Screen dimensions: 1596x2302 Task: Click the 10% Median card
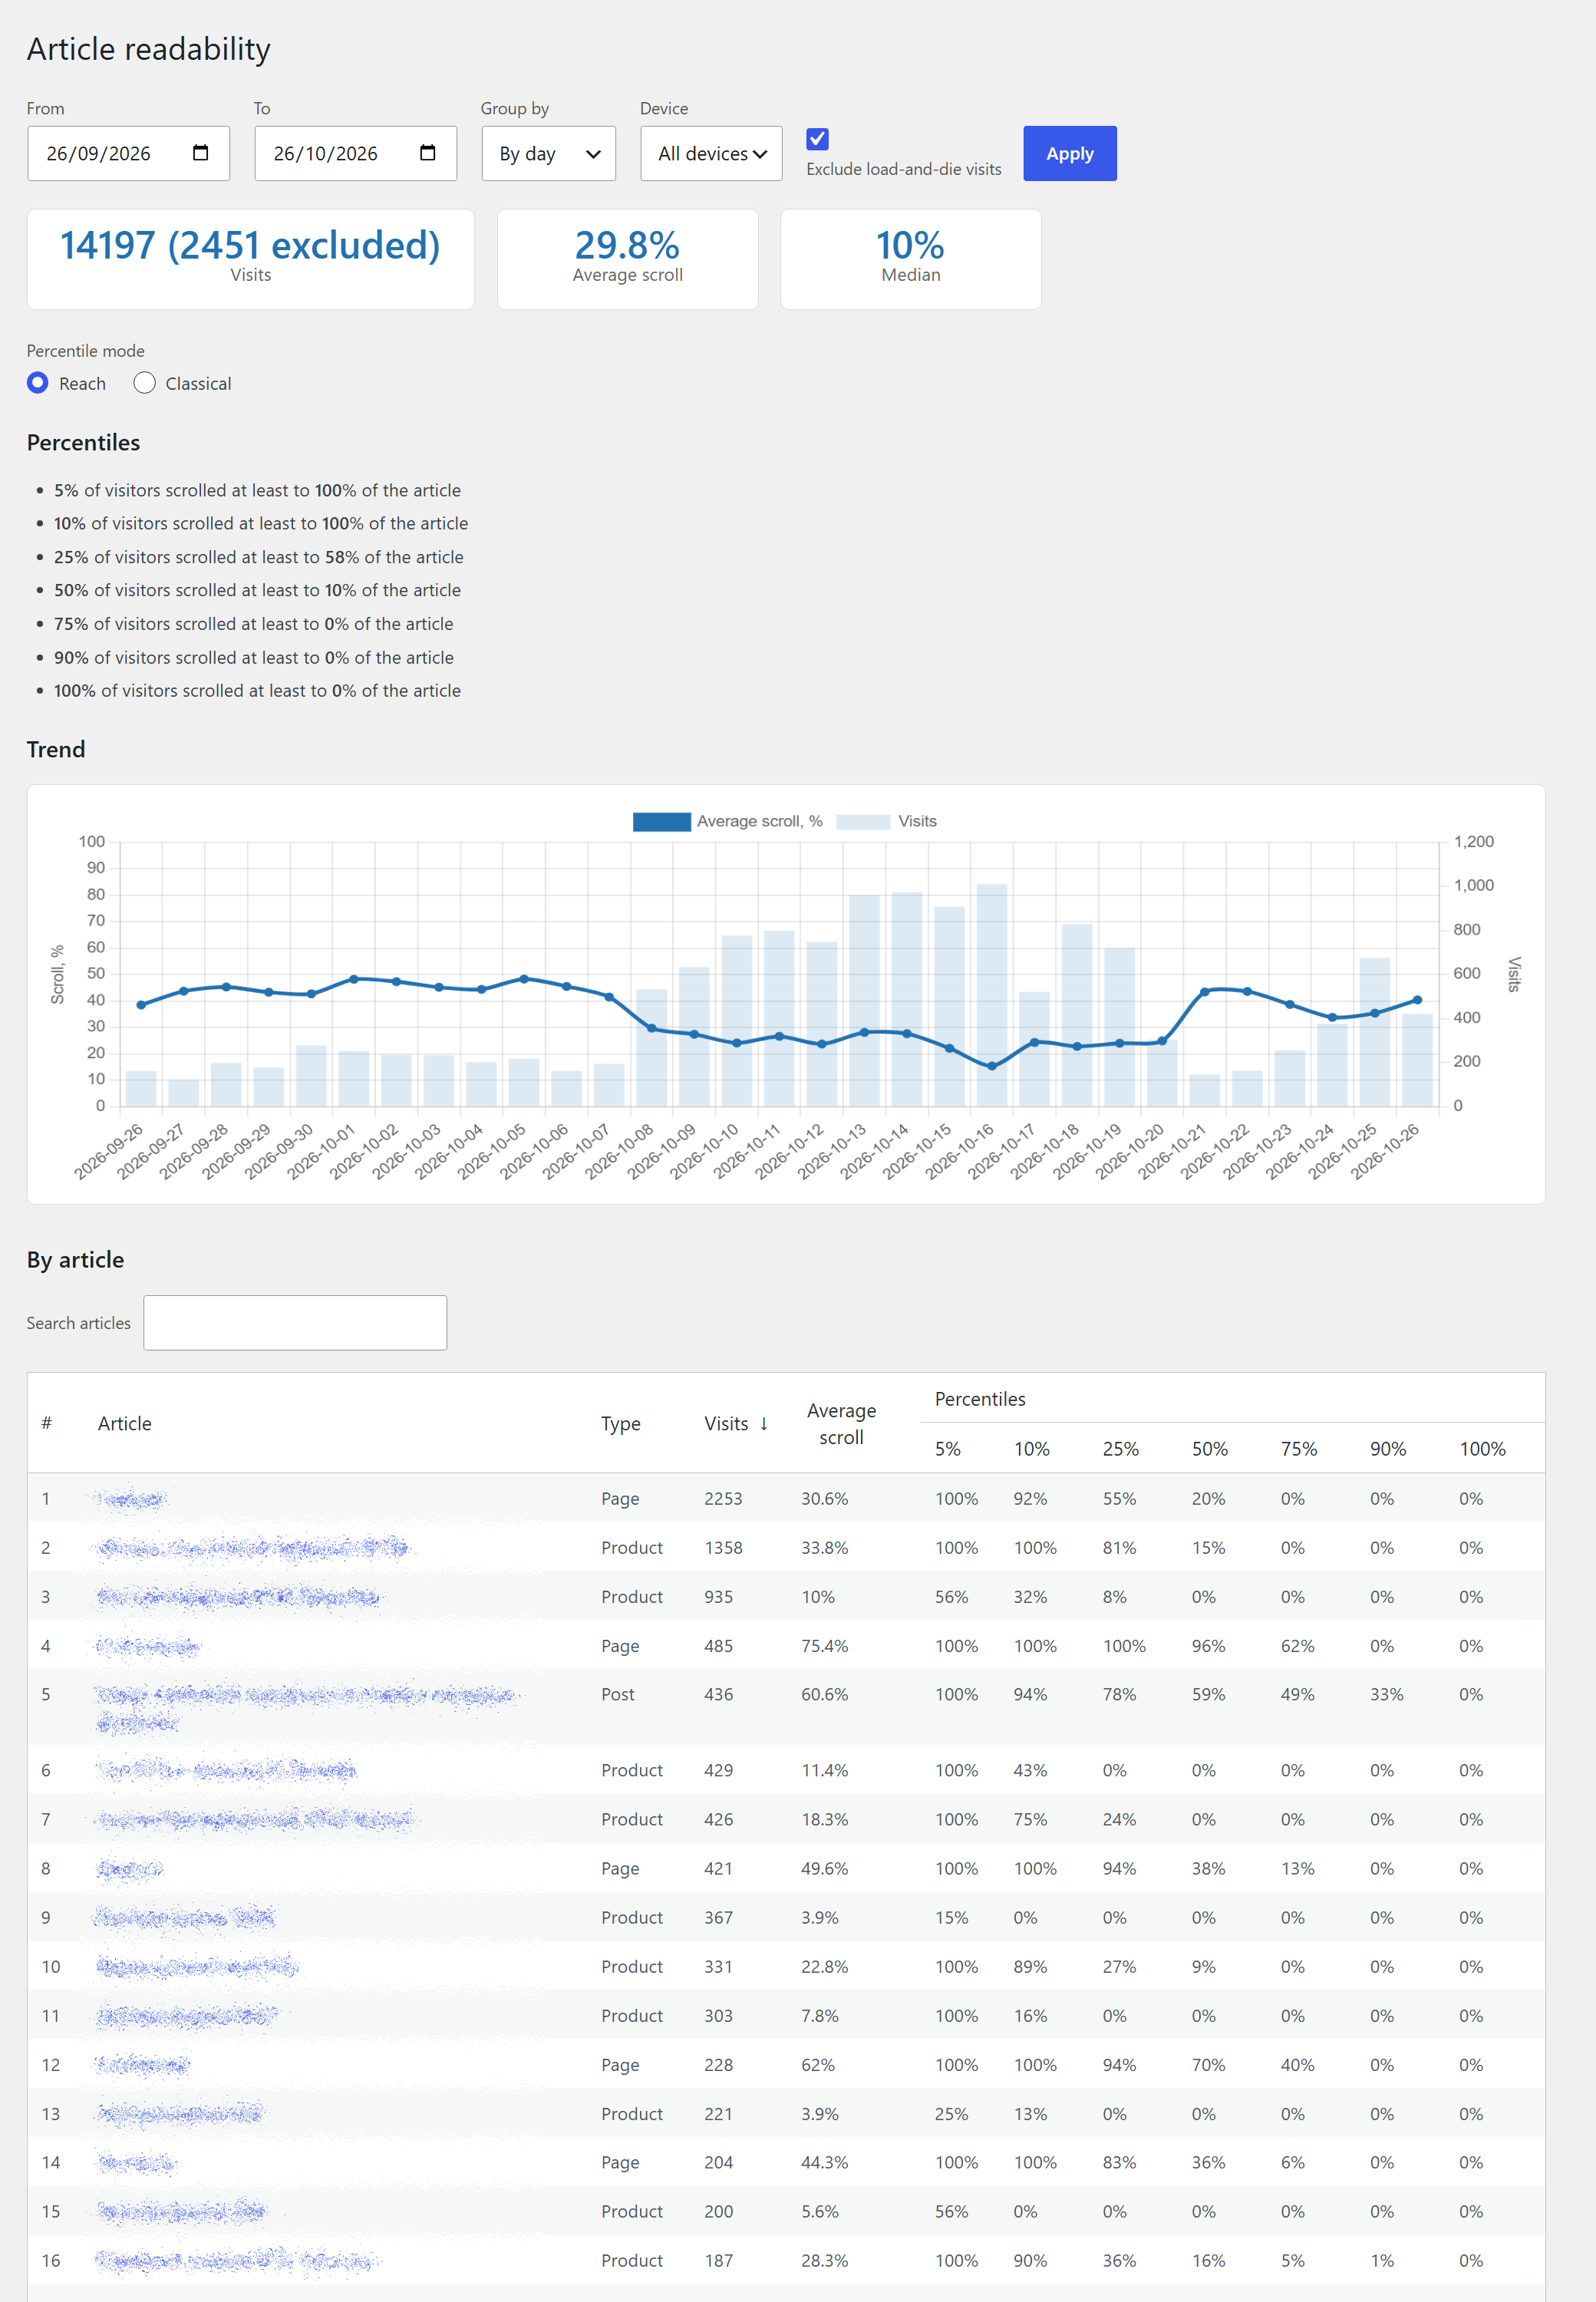[x=910, y=259]
